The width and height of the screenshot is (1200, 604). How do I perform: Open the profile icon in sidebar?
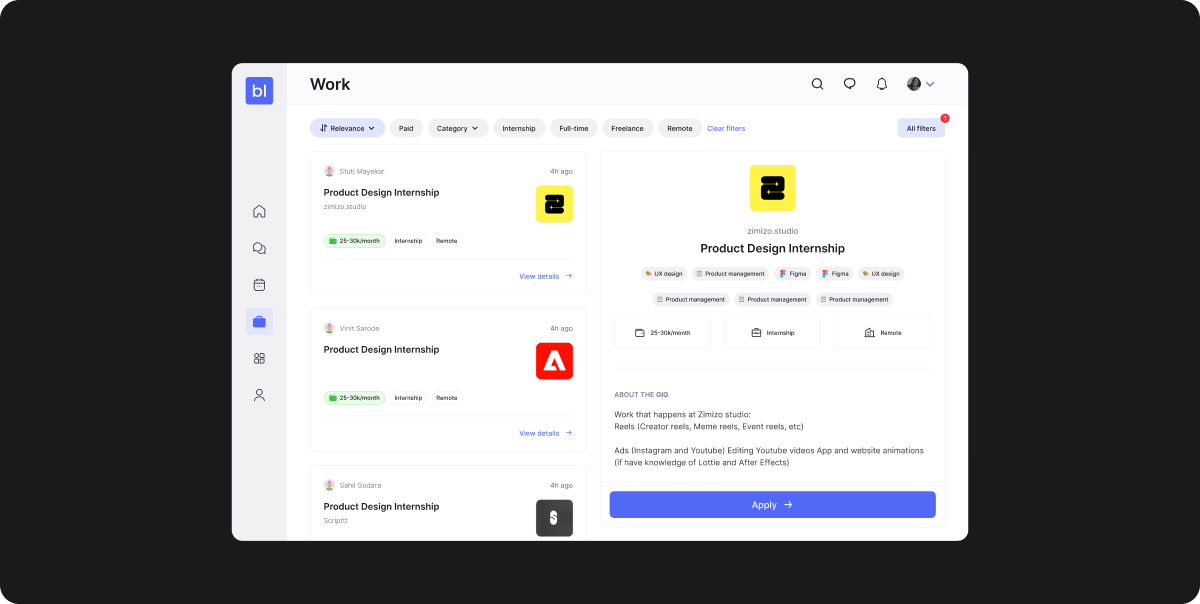click(x=259, y=395)
